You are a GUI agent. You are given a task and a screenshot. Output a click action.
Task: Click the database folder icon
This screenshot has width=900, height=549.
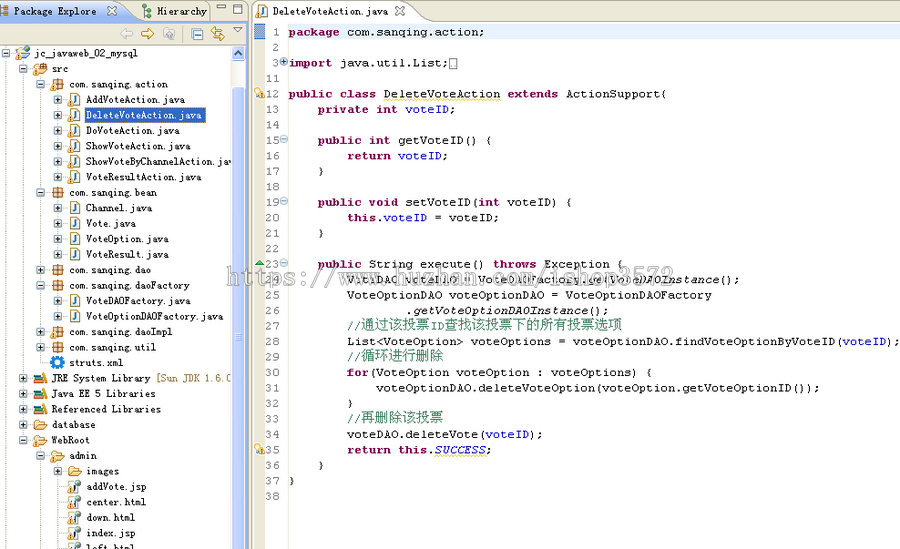(40, 425)
